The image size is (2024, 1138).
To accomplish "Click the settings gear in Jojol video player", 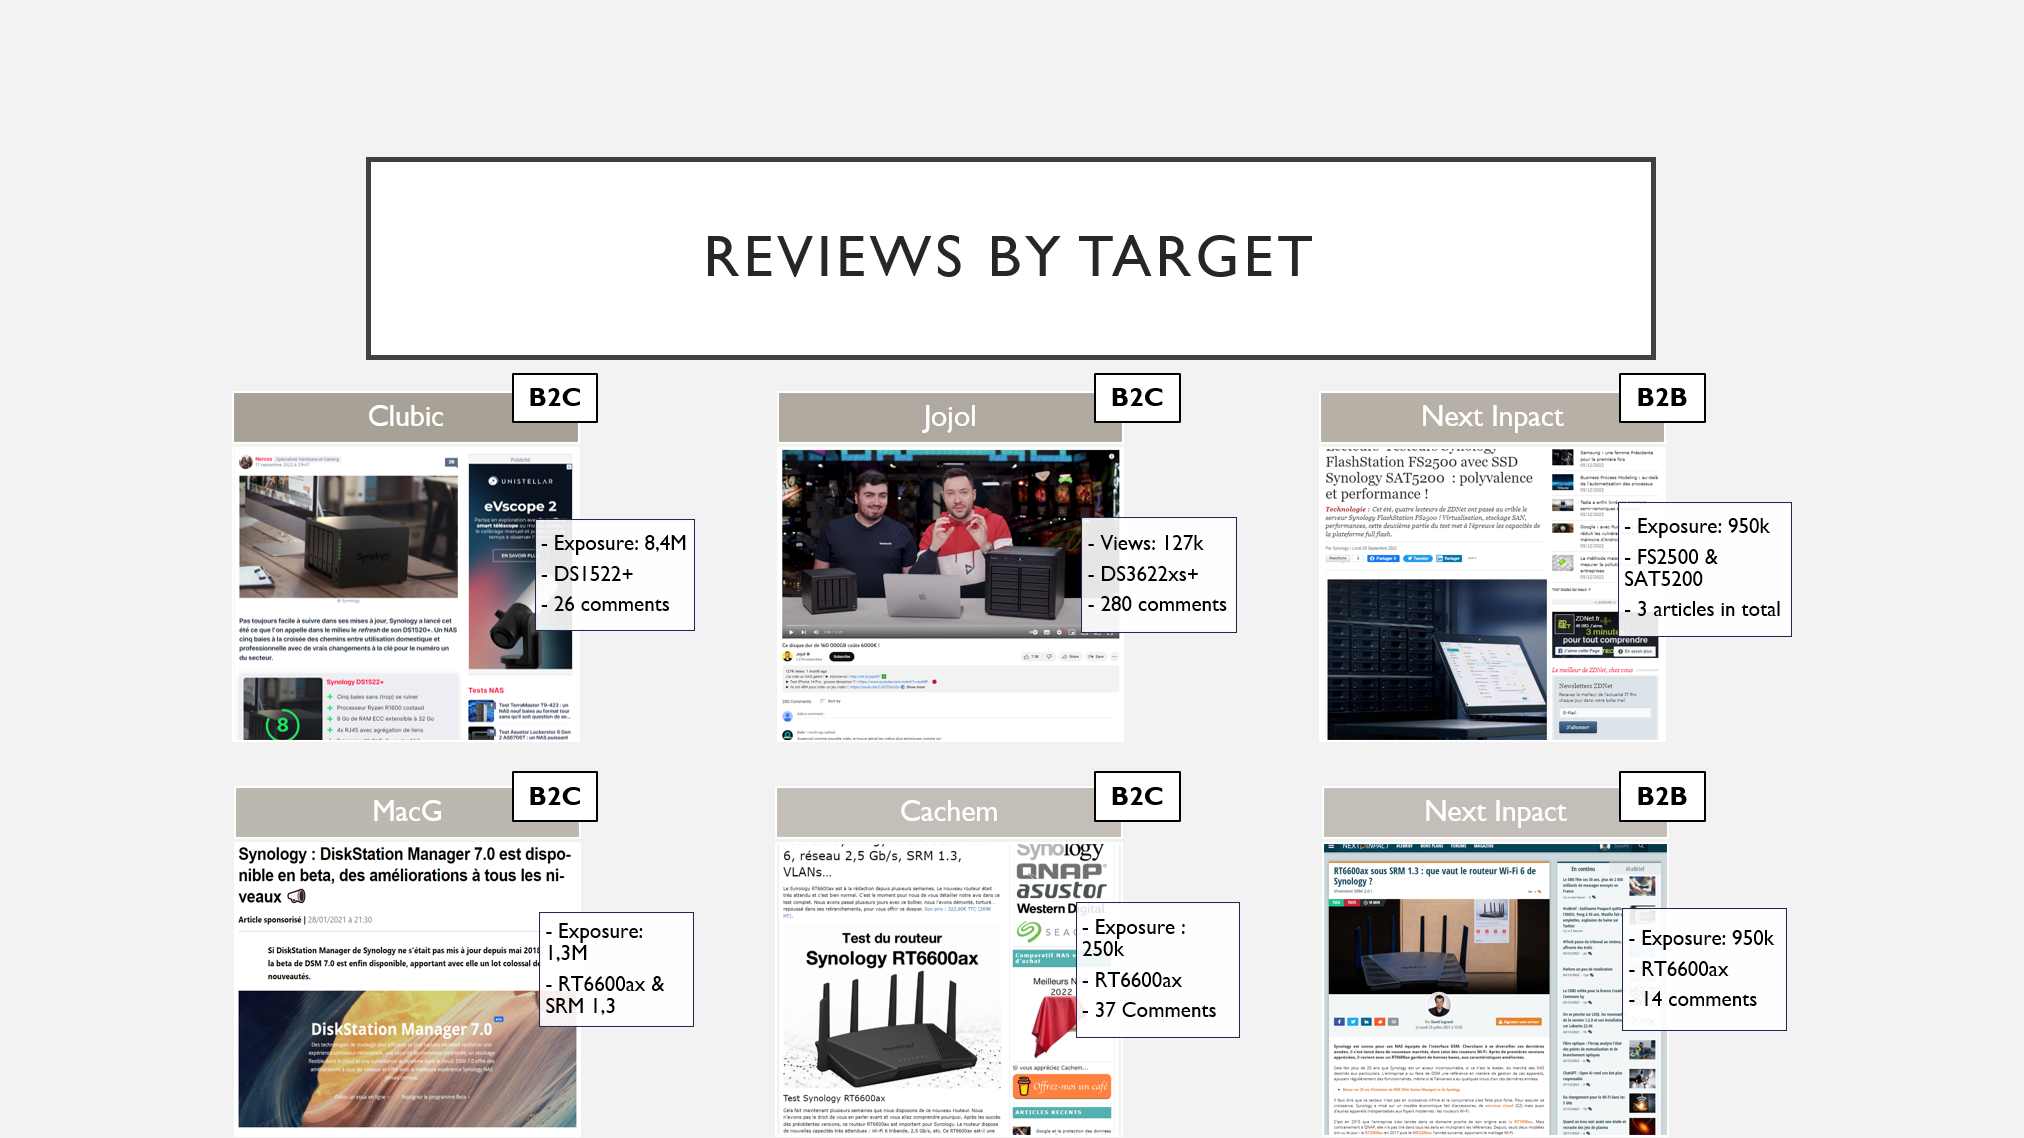I will point(1059,632).
